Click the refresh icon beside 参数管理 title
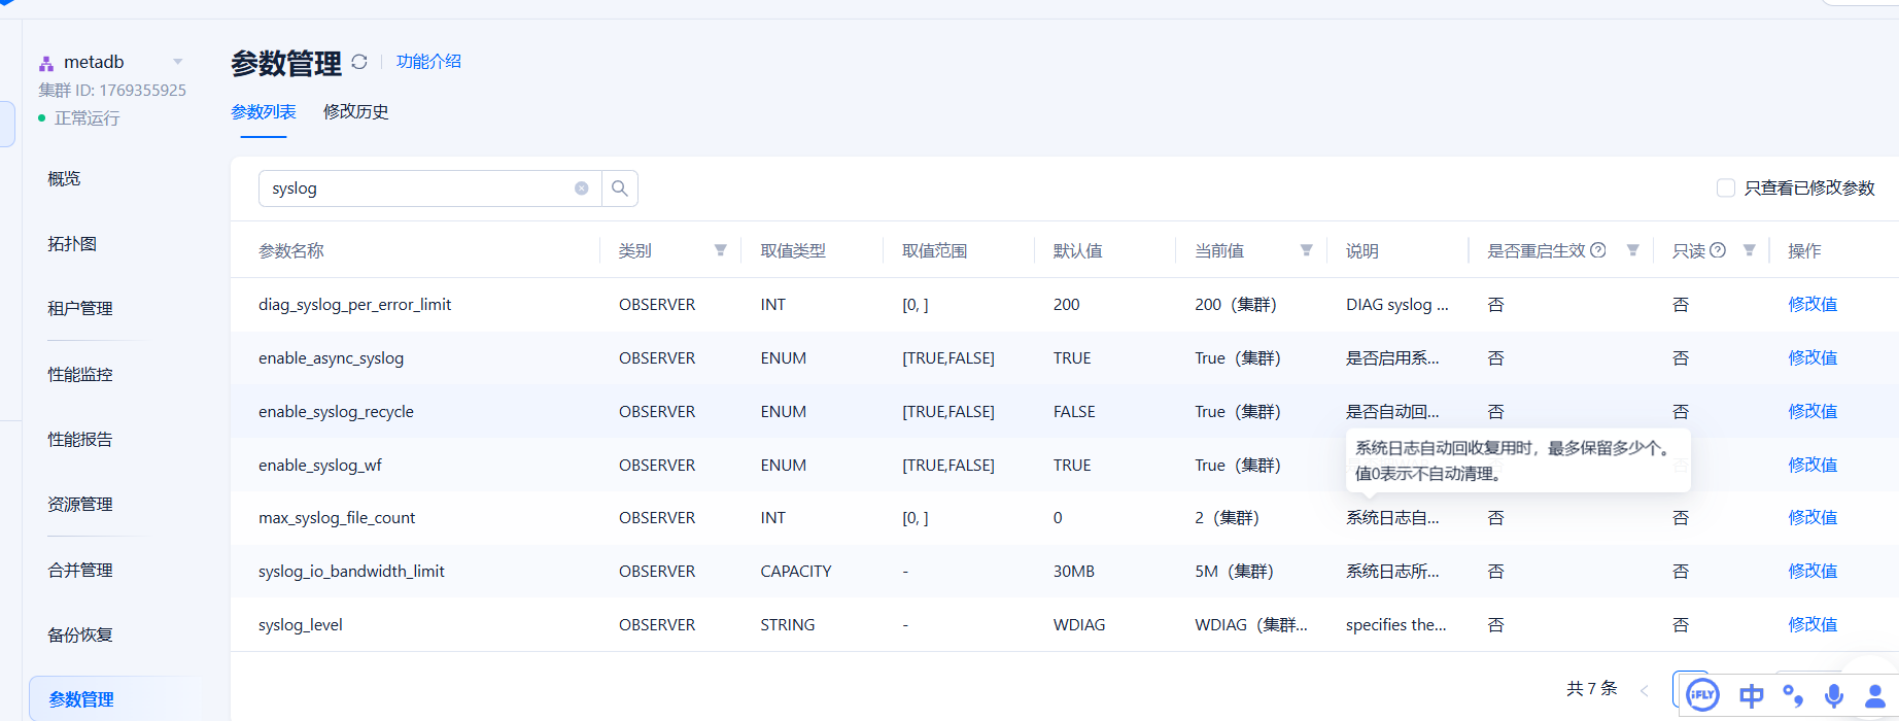Screen dimensions: 1899x721 coord(359,62)
